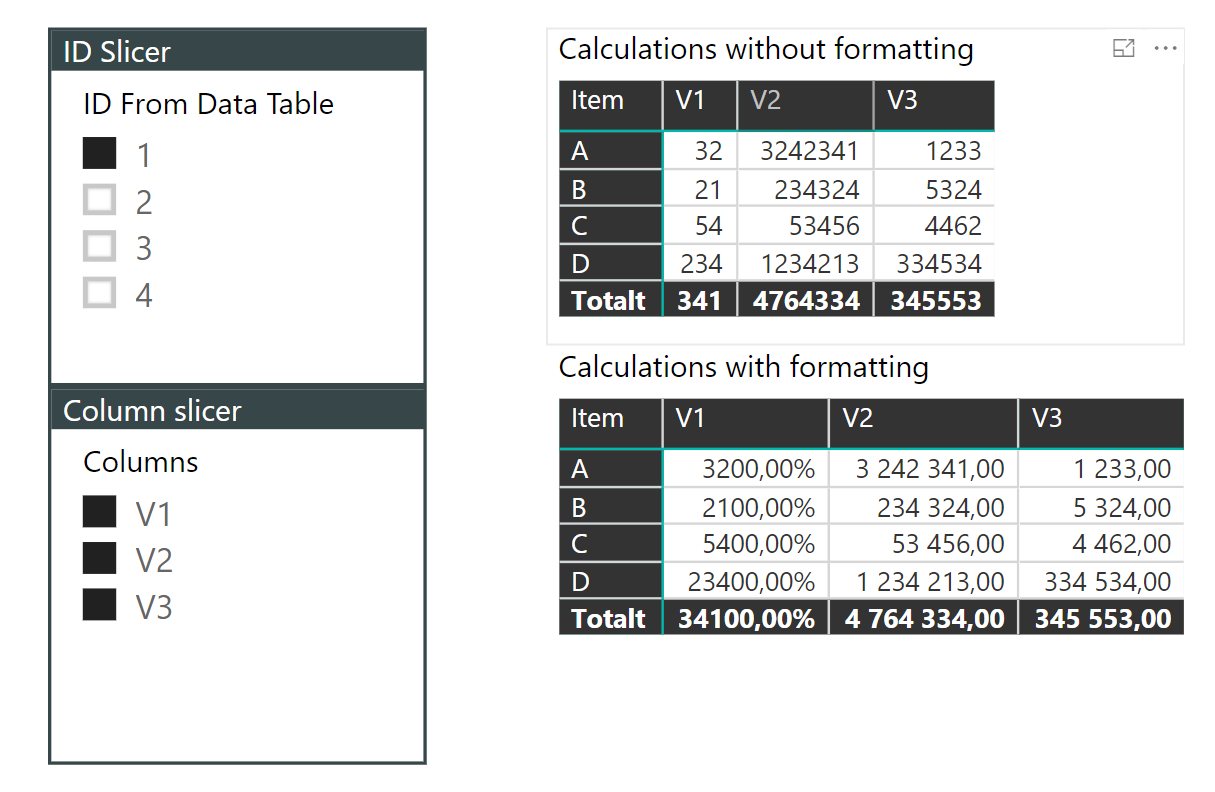Click cell value 5400,00%
This screenshot has height=792, width=1215.
tap(759, 544)
